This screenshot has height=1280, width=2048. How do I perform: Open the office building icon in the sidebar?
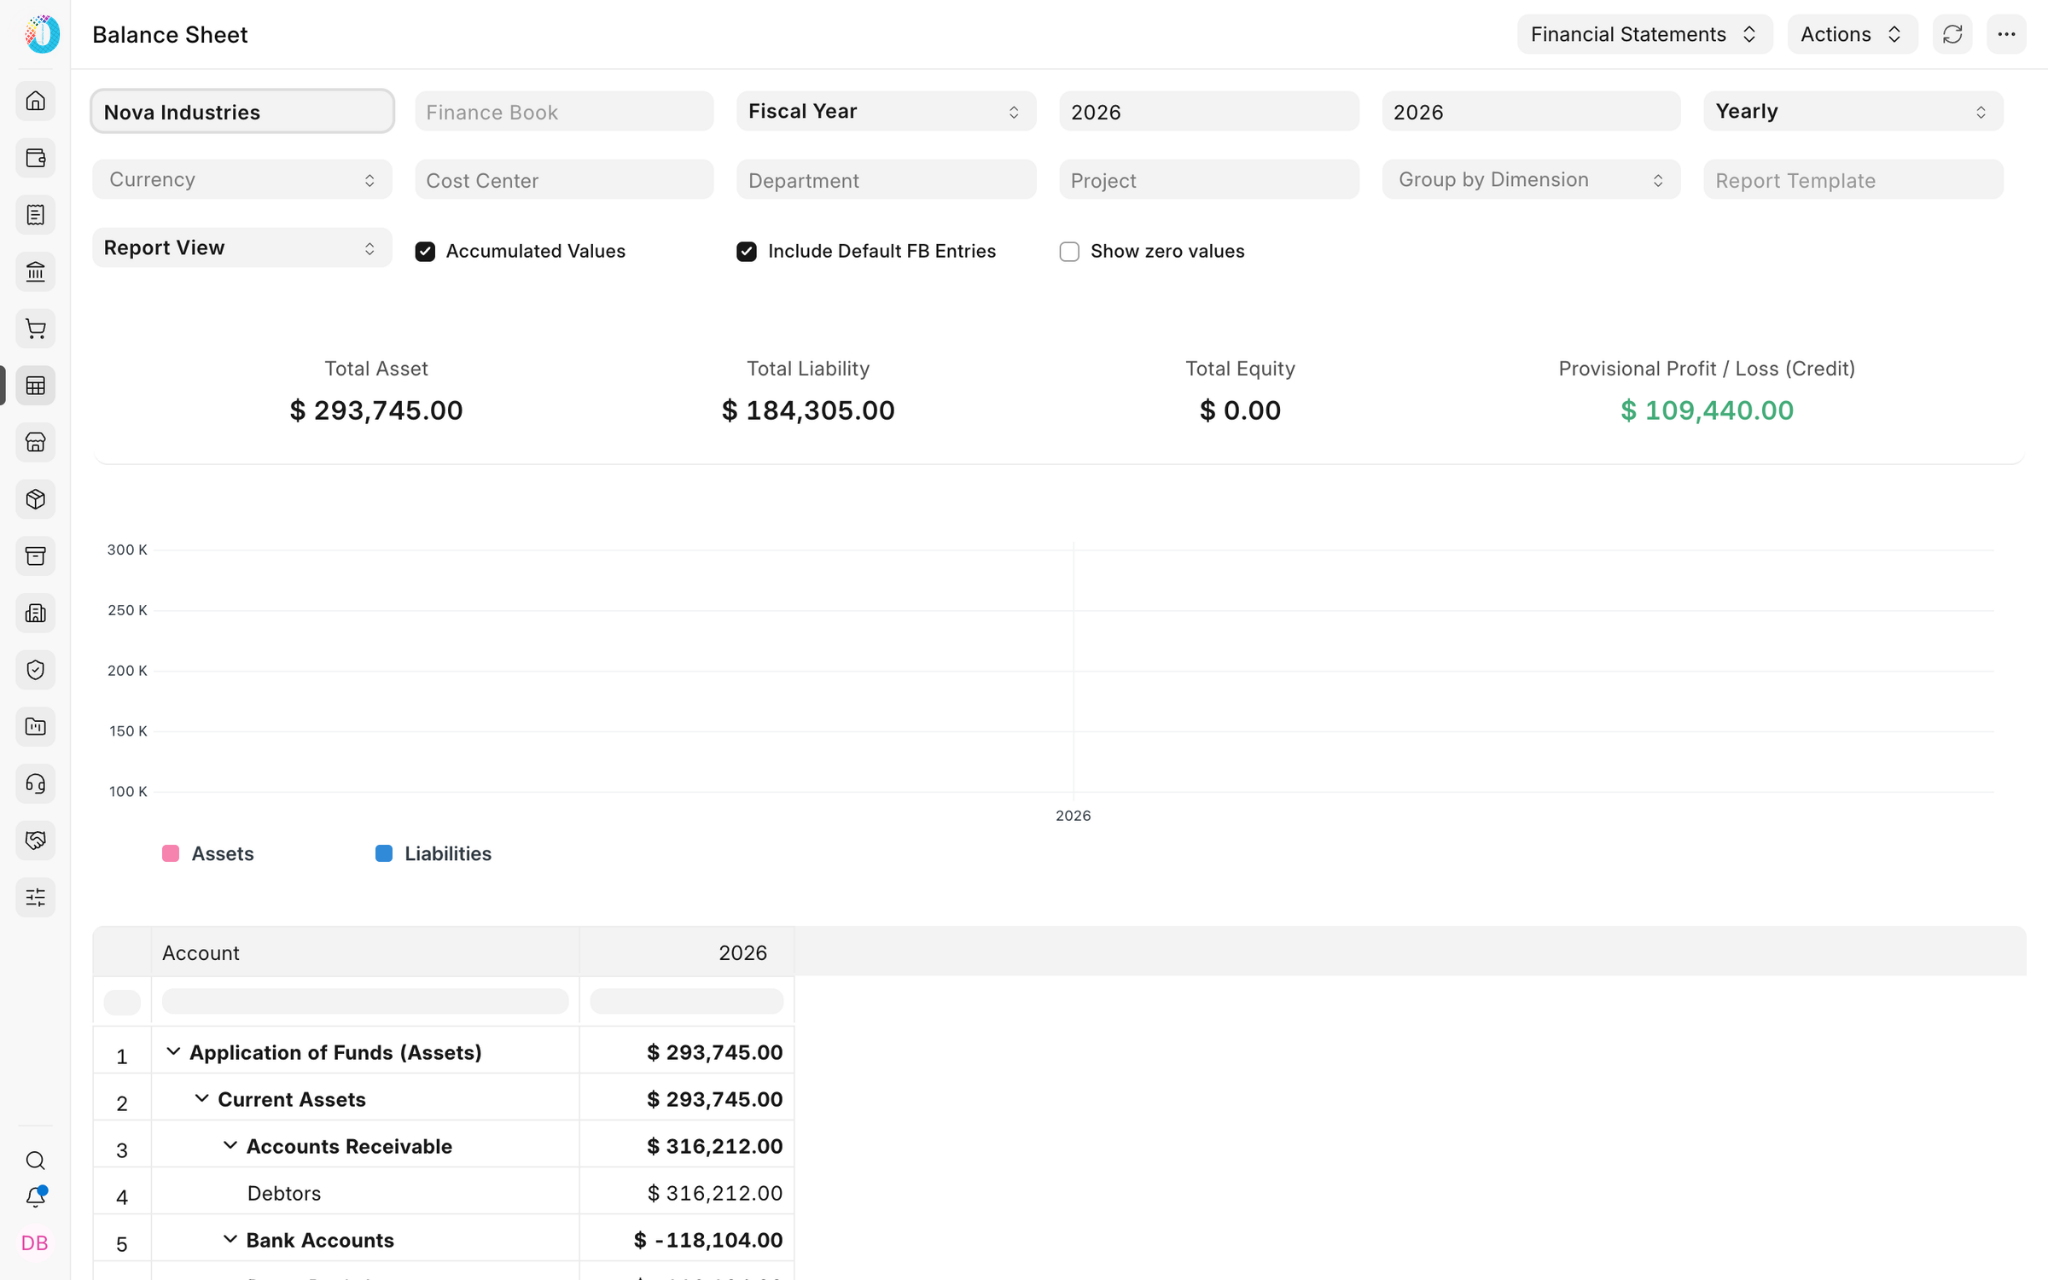point(35,613)
